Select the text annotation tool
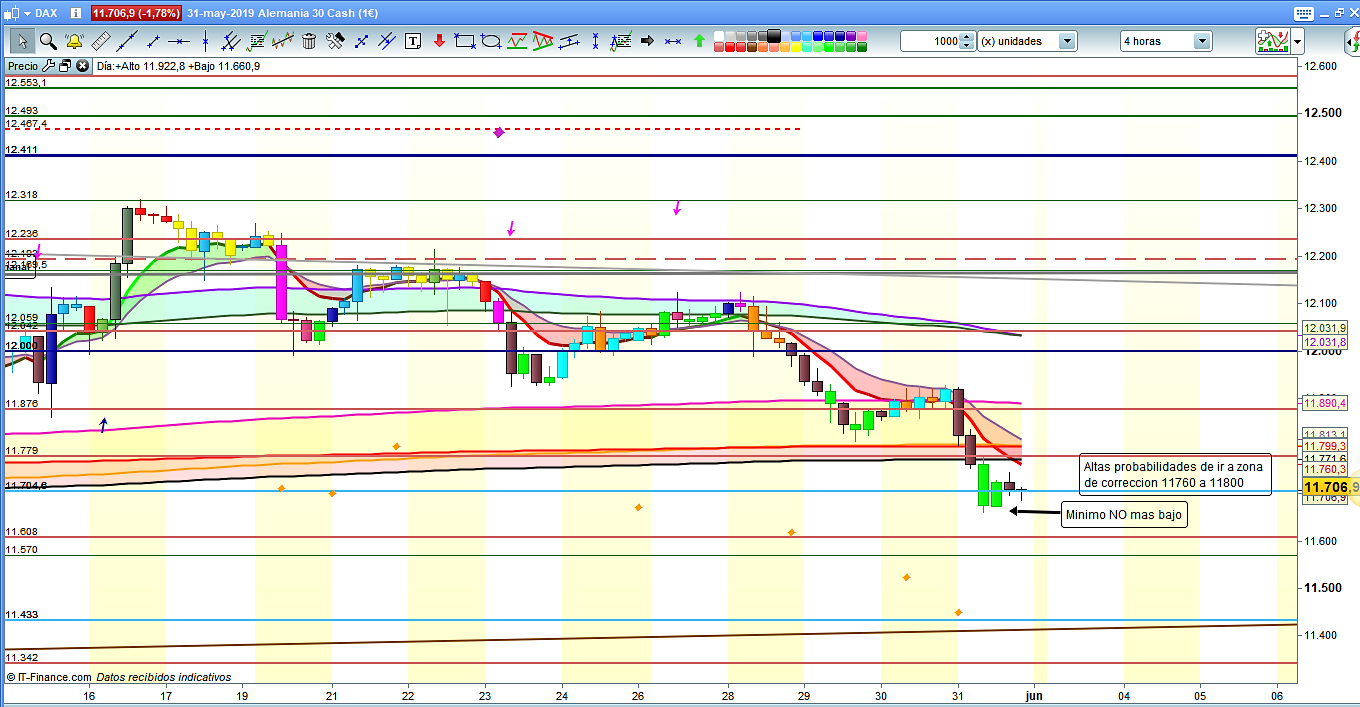The height and width of the screenshot is (707, 1360). [413, 41]
